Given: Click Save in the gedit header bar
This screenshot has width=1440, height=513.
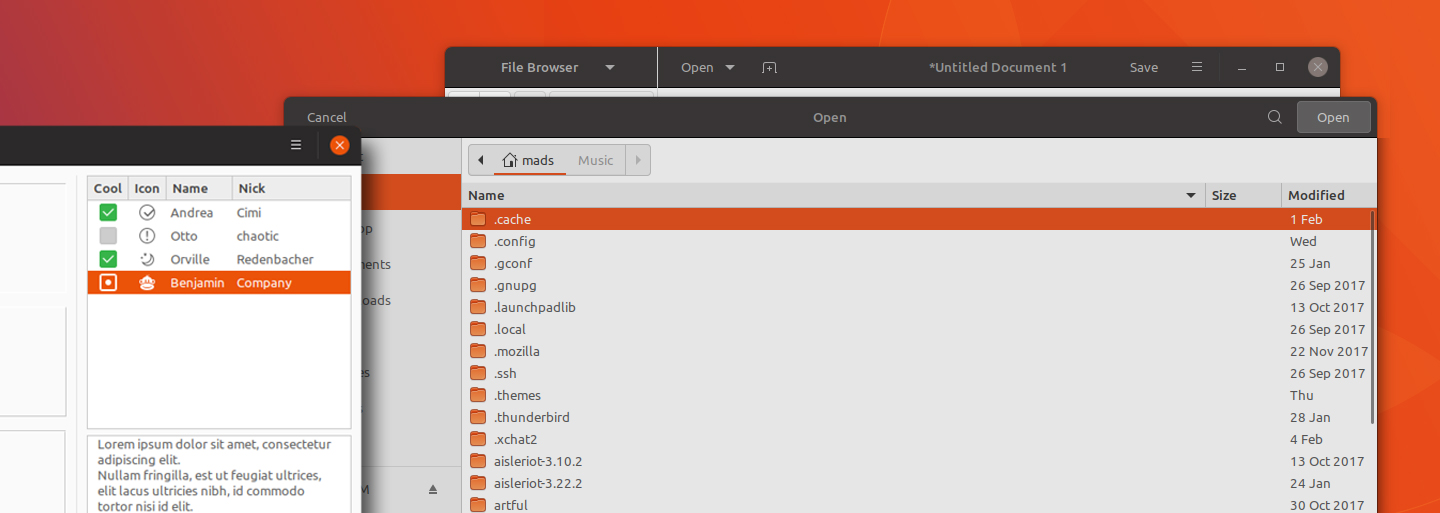Looking at the screenshot, I should 1144,68.
